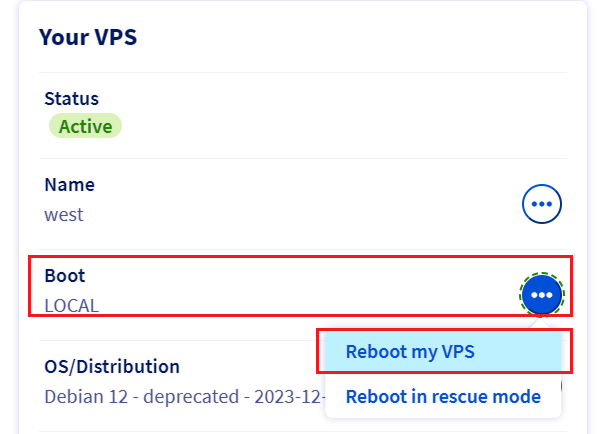Image resolution: width=606 pixels, height=434 pixels.
Task: Choose Reboot in rescue mode option
Action: (x=443, y=397)
